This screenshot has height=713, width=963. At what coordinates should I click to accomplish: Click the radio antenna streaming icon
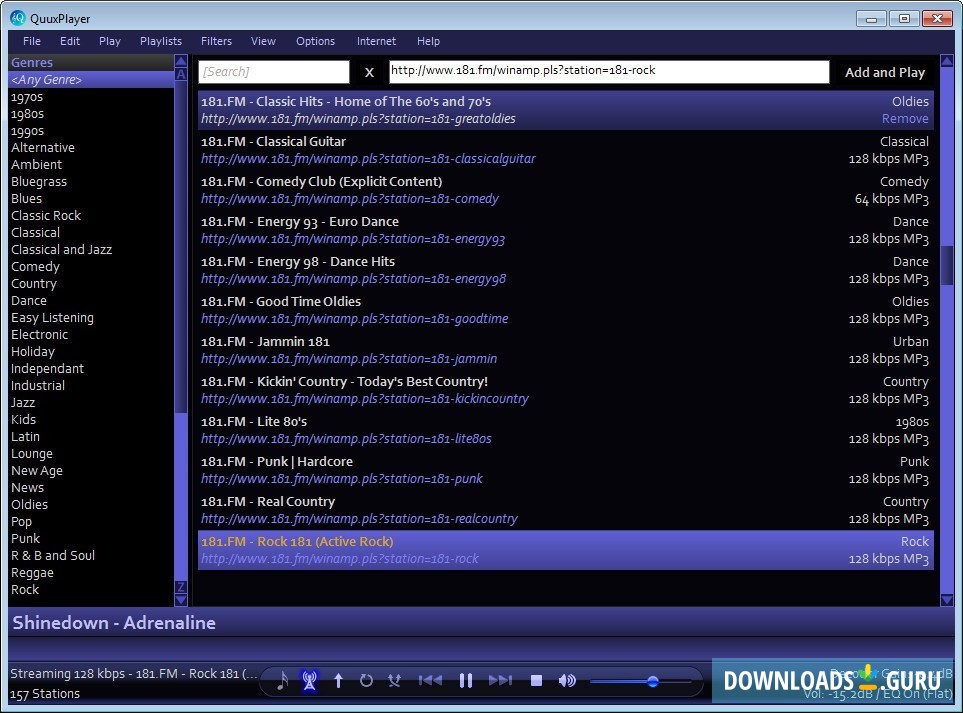point(310,680)
